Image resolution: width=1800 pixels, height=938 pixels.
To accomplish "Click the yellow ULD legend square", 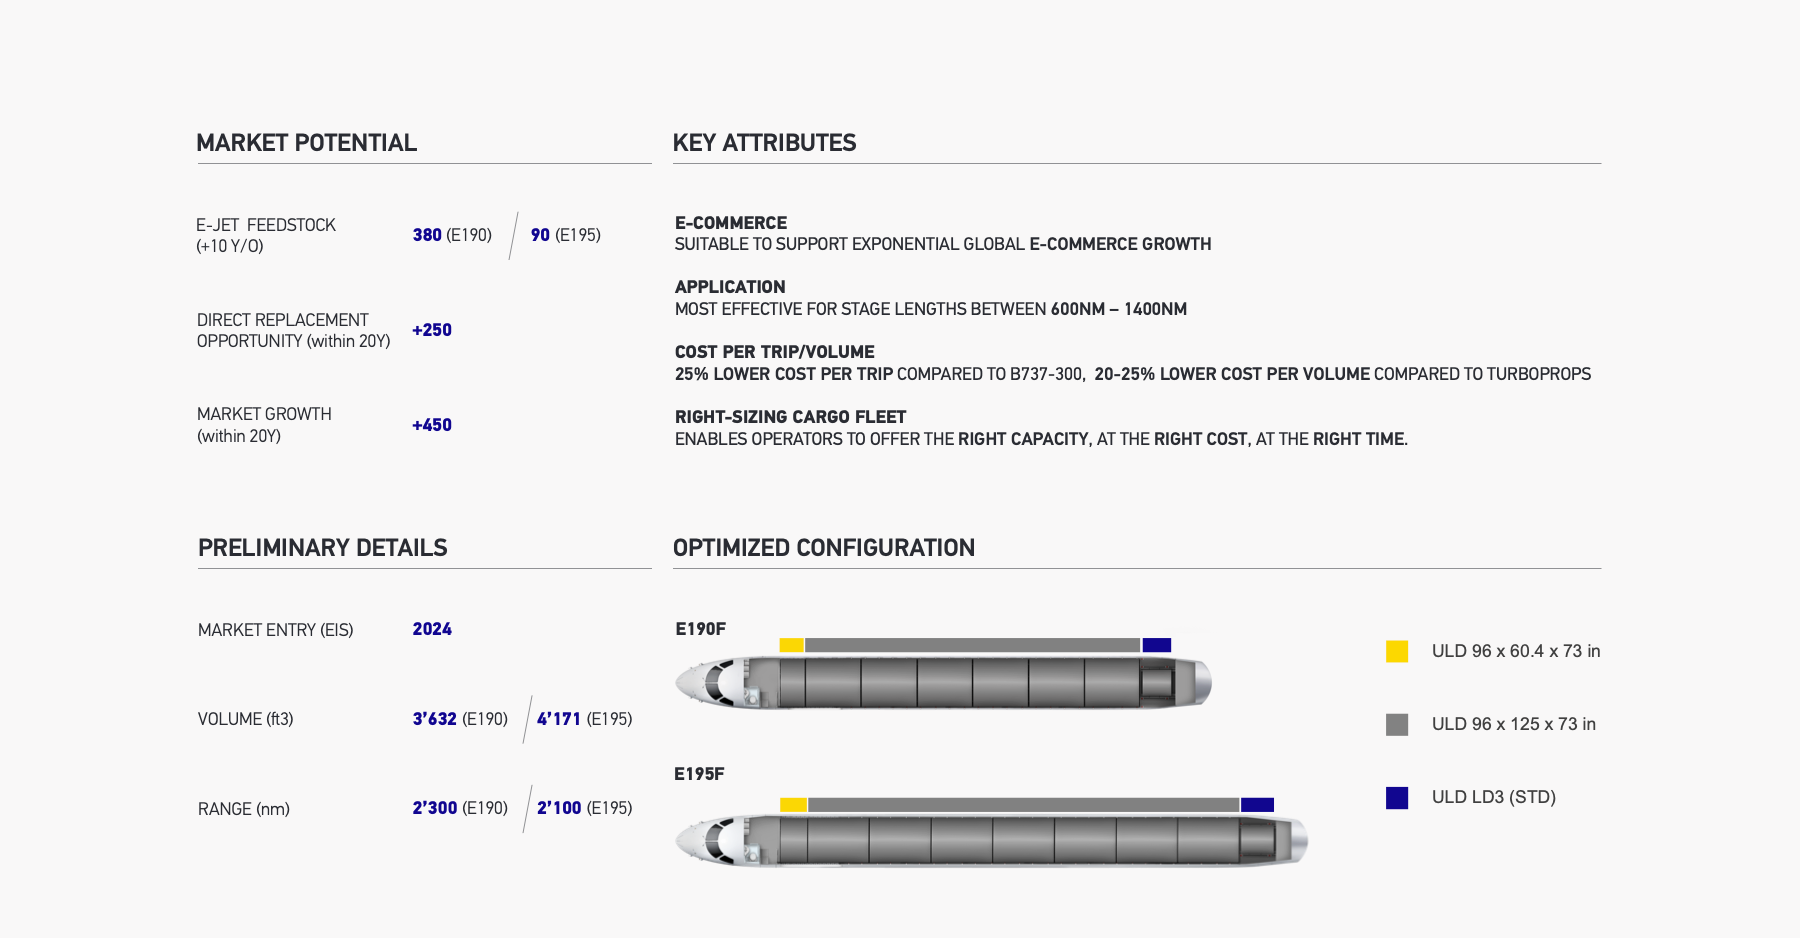I will [x=1397, y=652].
